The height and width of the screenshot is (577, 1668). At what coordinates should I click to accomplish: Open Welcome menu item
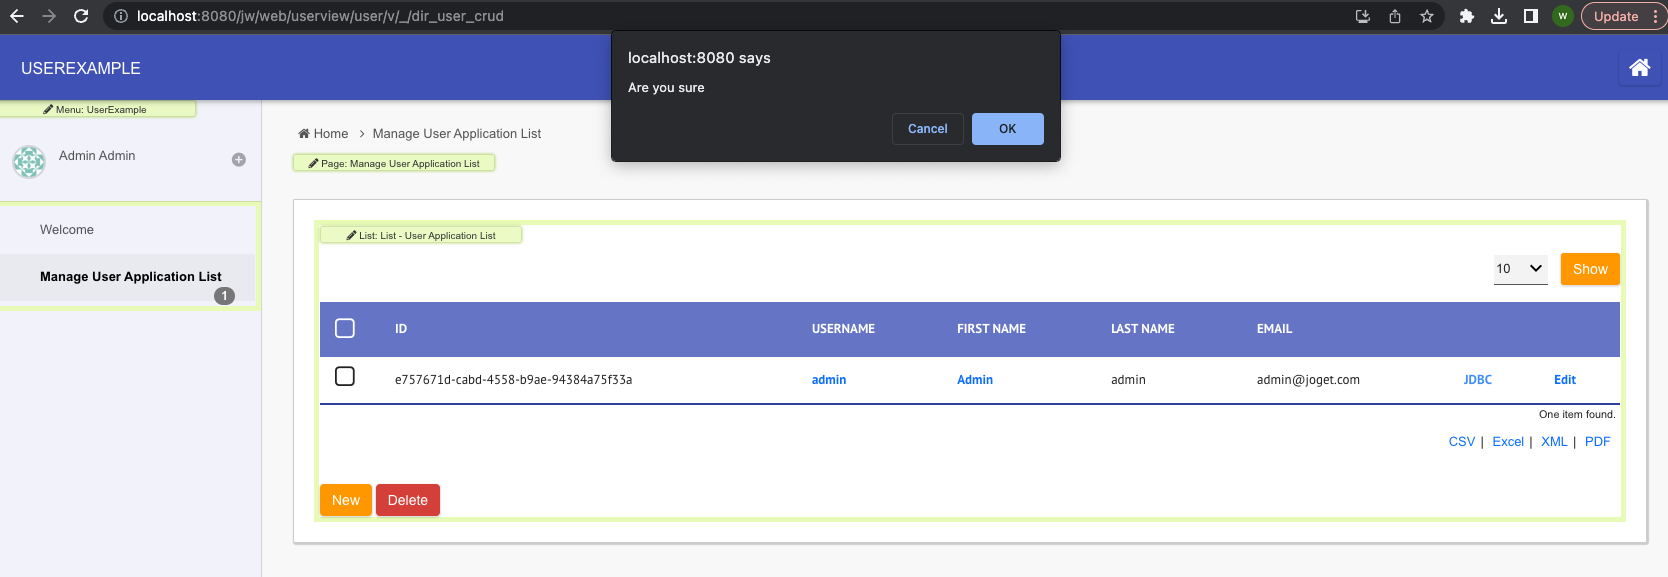click(x=128, y=230)
